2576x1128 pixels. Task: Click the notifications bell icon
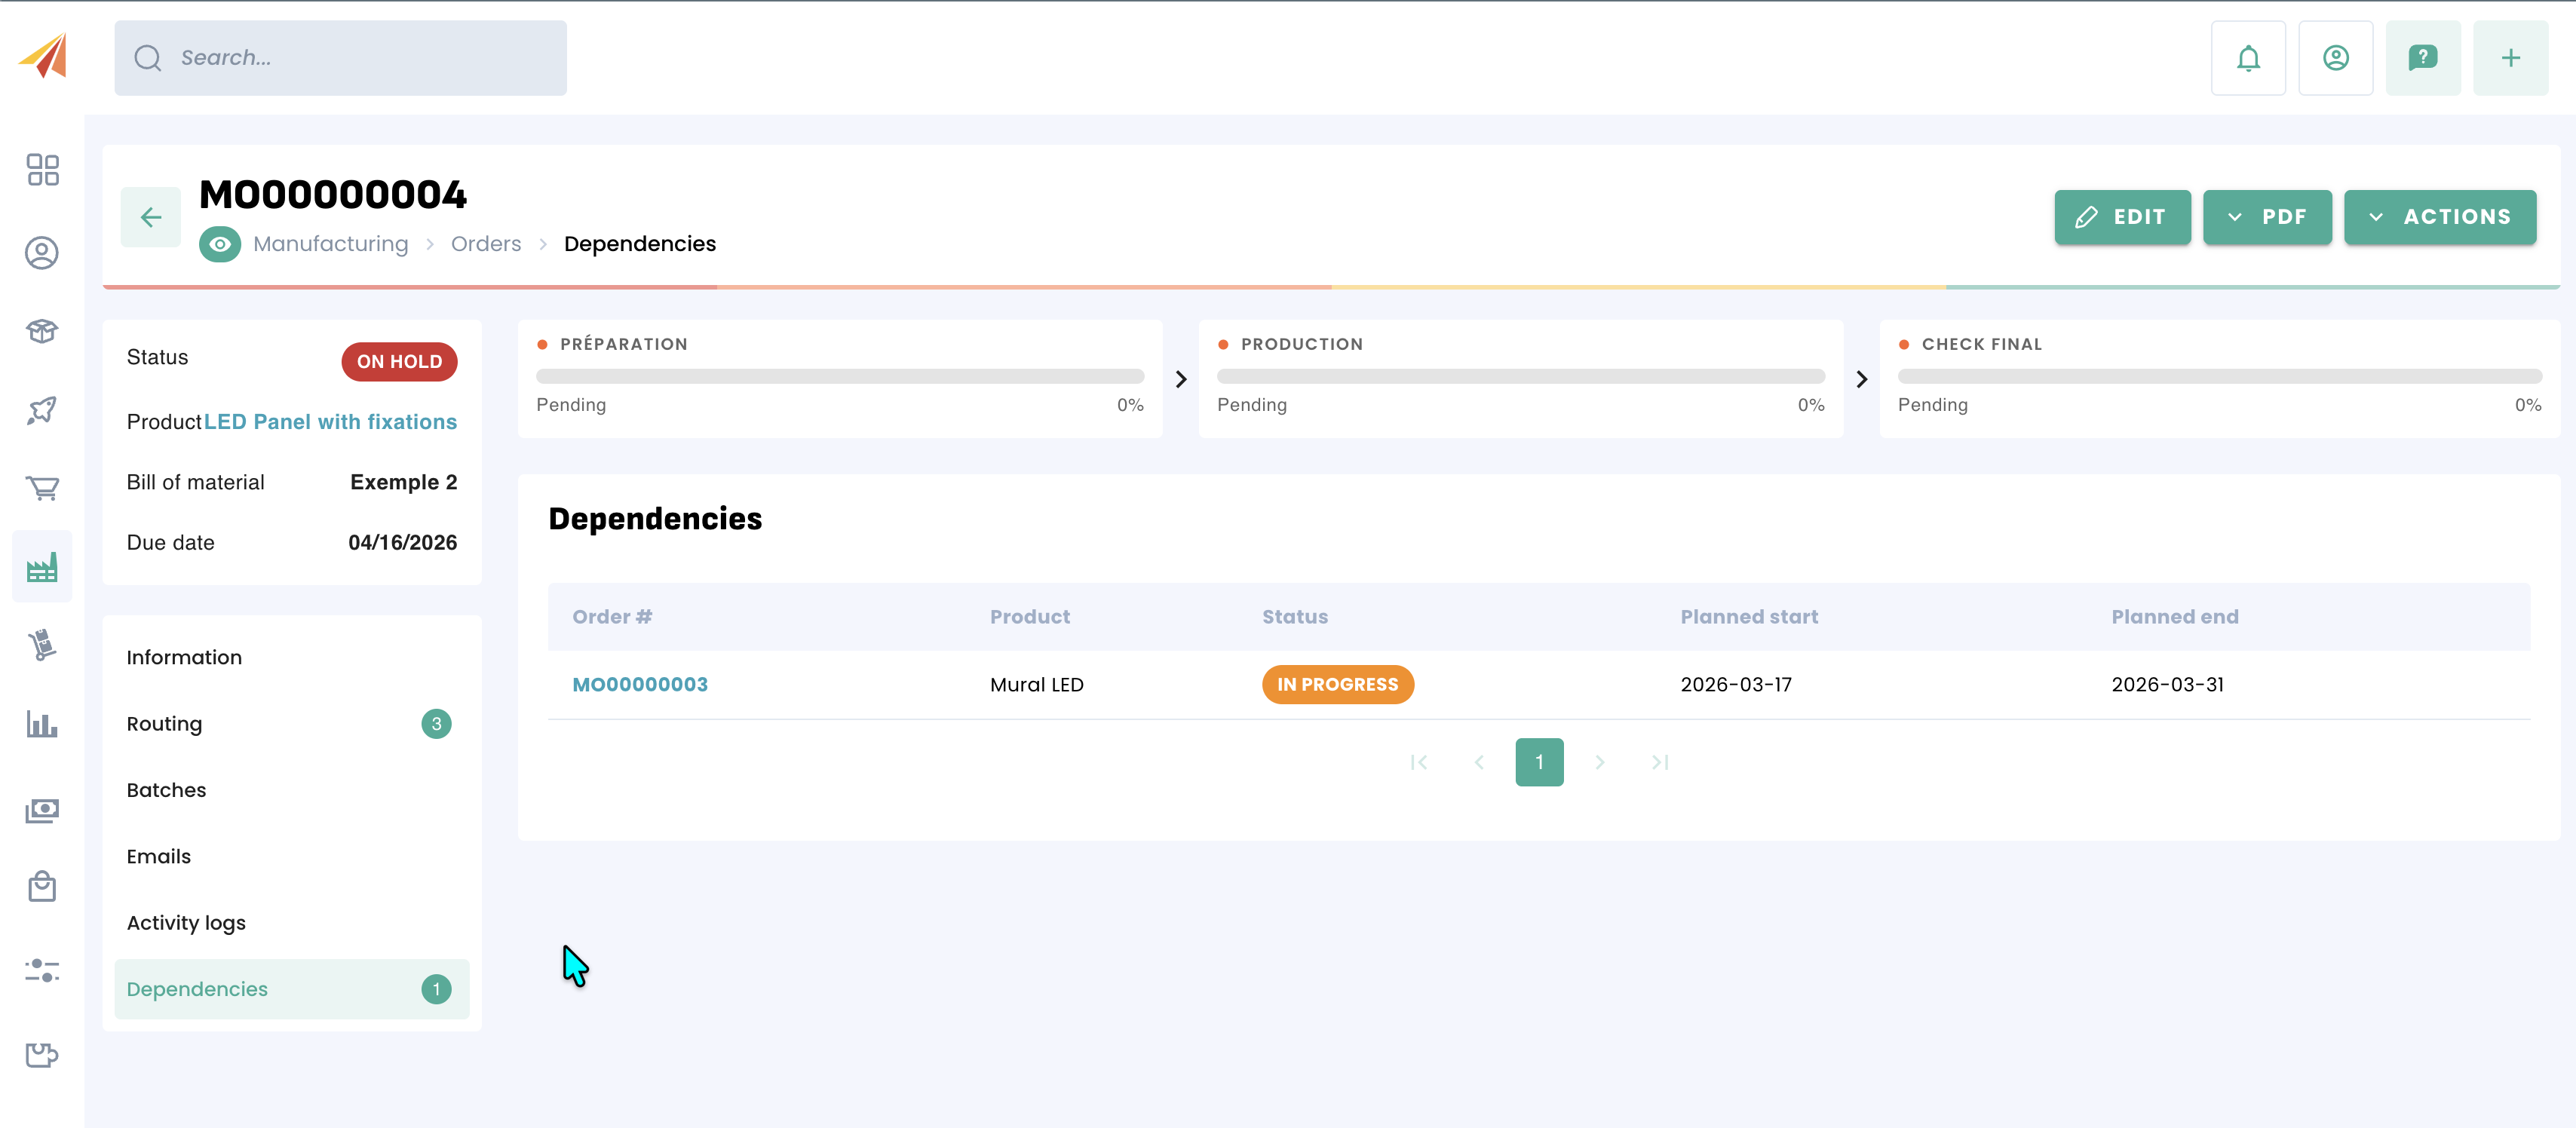coord(2247,58)
